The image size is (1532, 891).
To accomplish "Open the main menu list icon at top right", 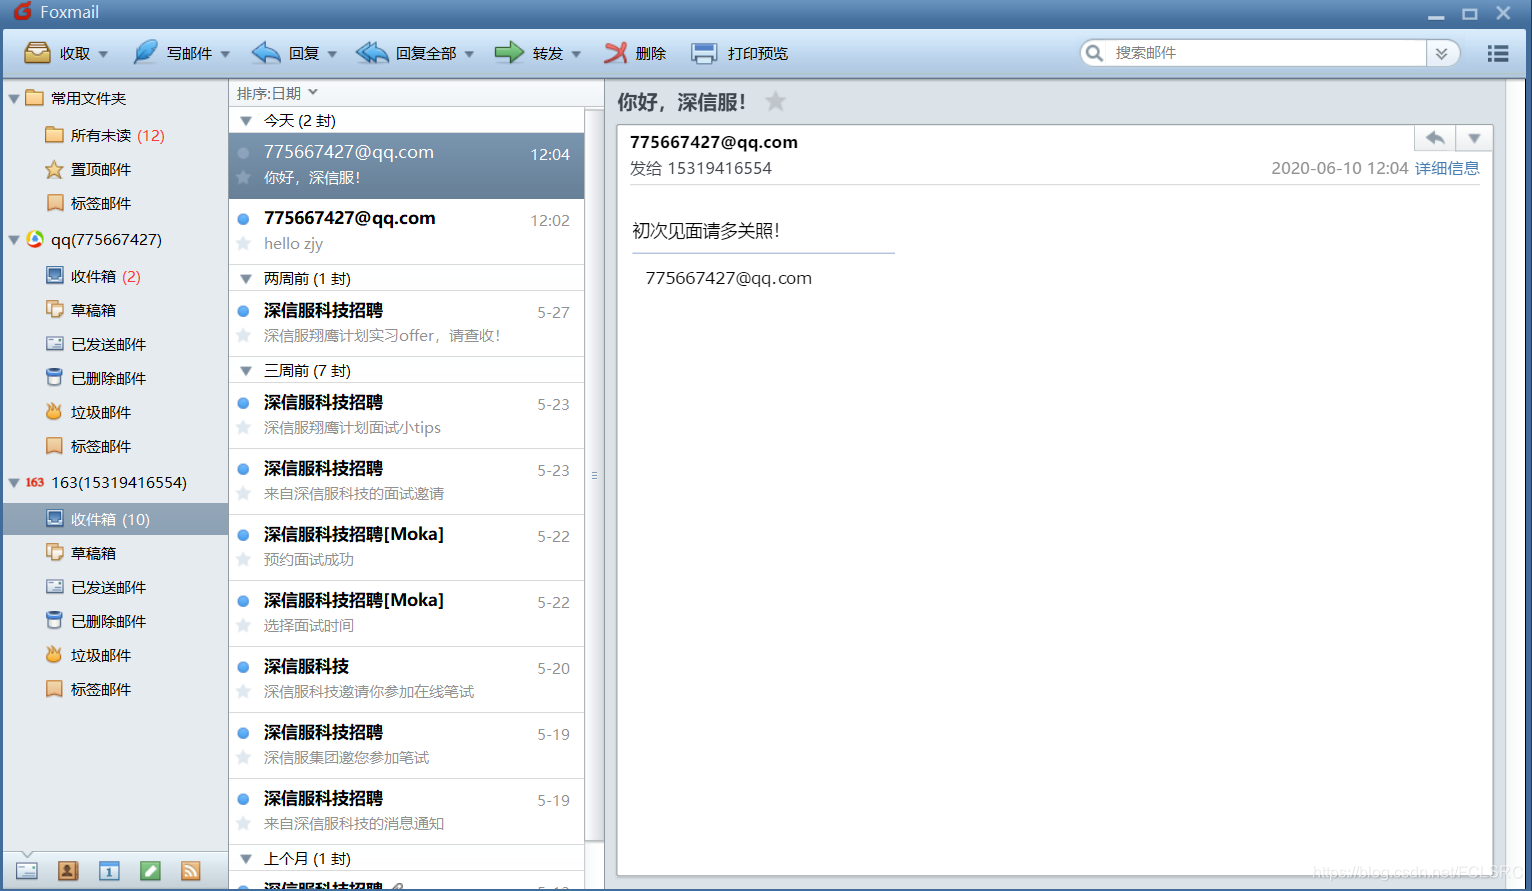I will click(x=1498, y=53).
